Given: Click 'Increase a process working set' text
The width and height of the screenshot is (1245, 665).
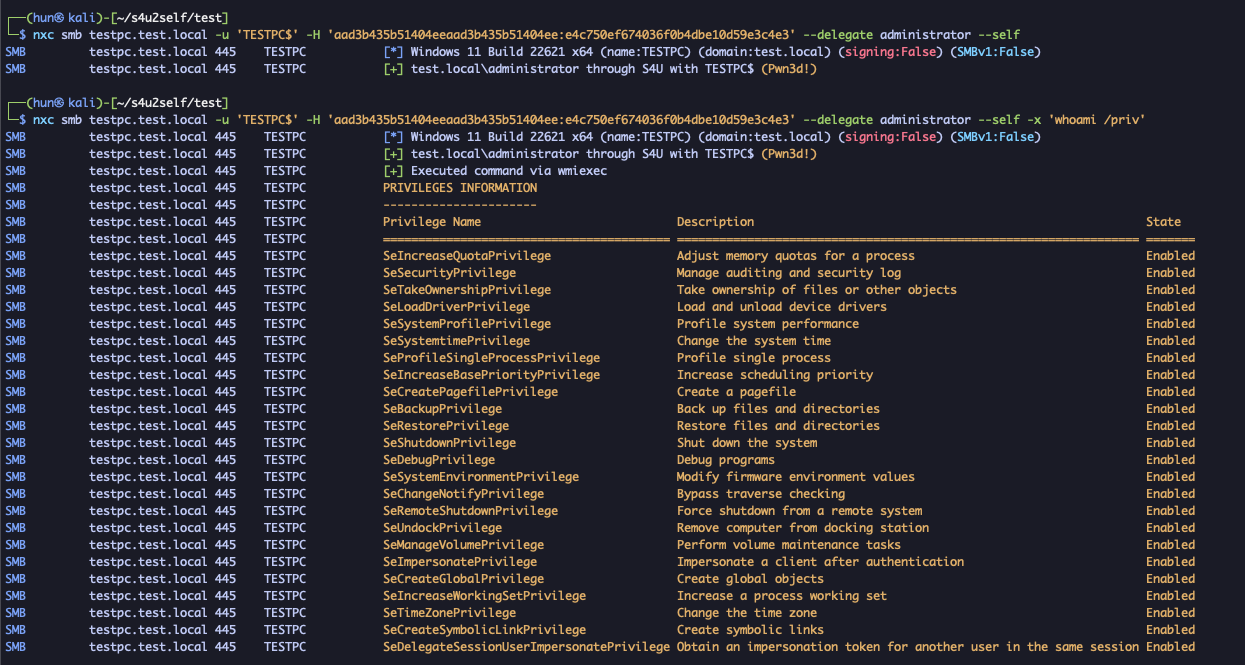Looking at the screenshot, I should [x=782, y=596].
